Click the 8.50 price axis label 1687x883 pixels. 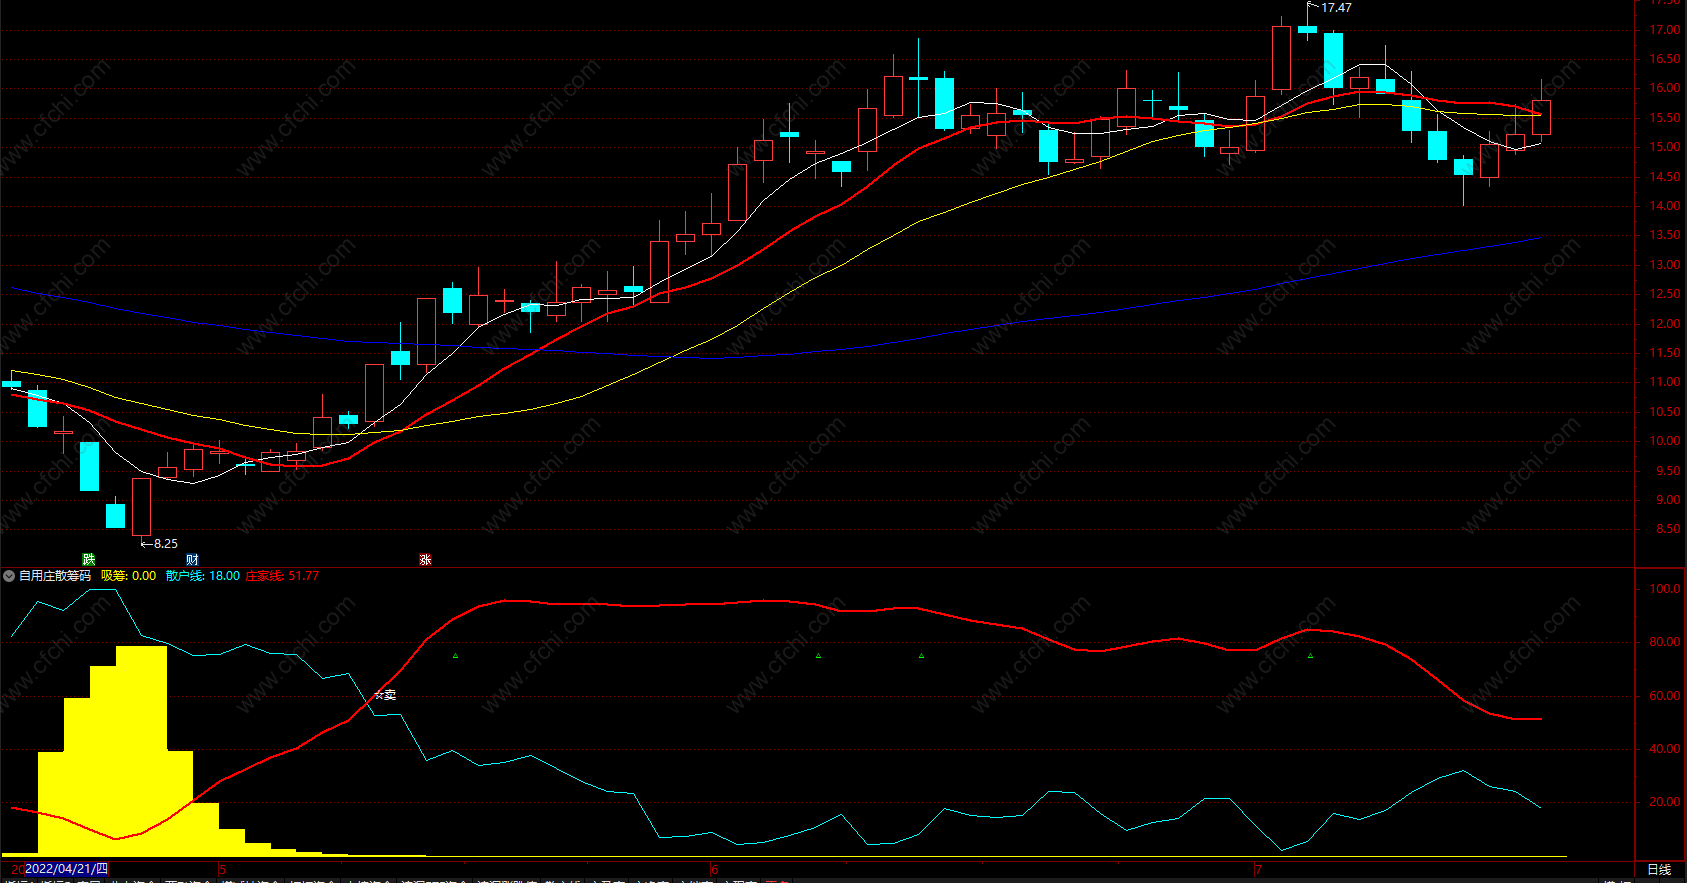(1668, 530)
